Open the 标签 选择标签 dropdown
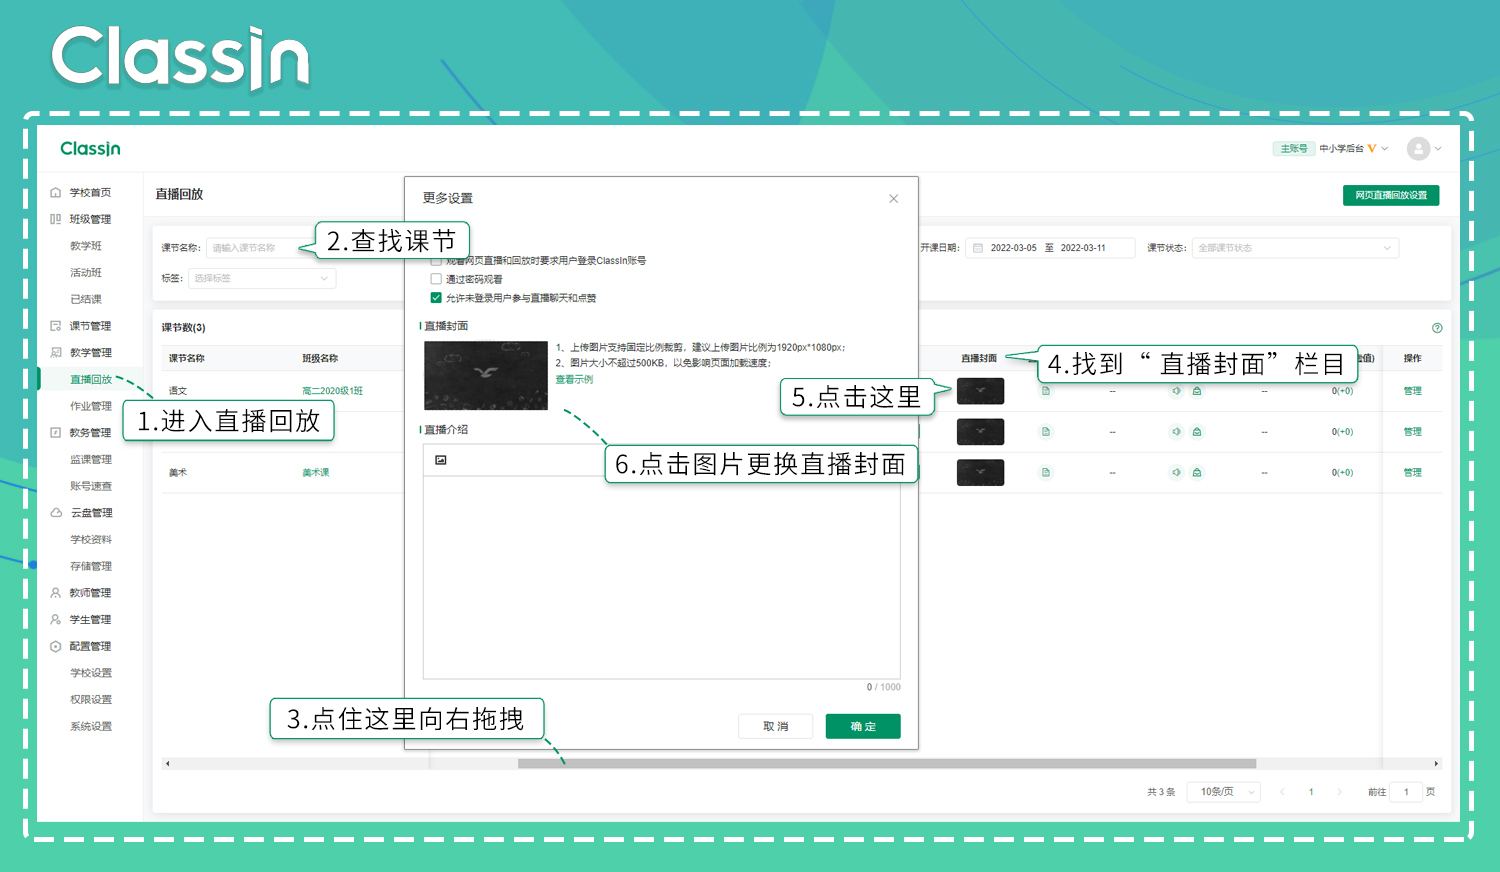The image size is (1500, 872). (x=262, y=278)
